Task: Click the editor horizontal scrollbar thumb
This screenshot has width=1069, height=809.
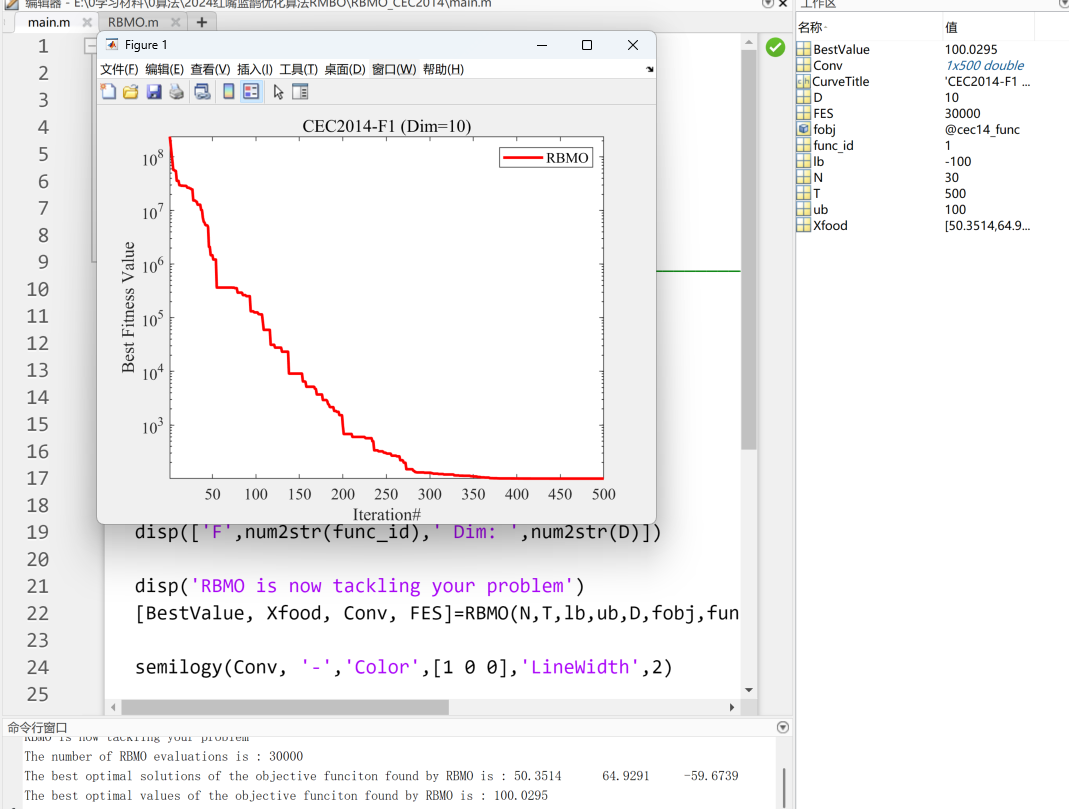Action: coord(285,707)
